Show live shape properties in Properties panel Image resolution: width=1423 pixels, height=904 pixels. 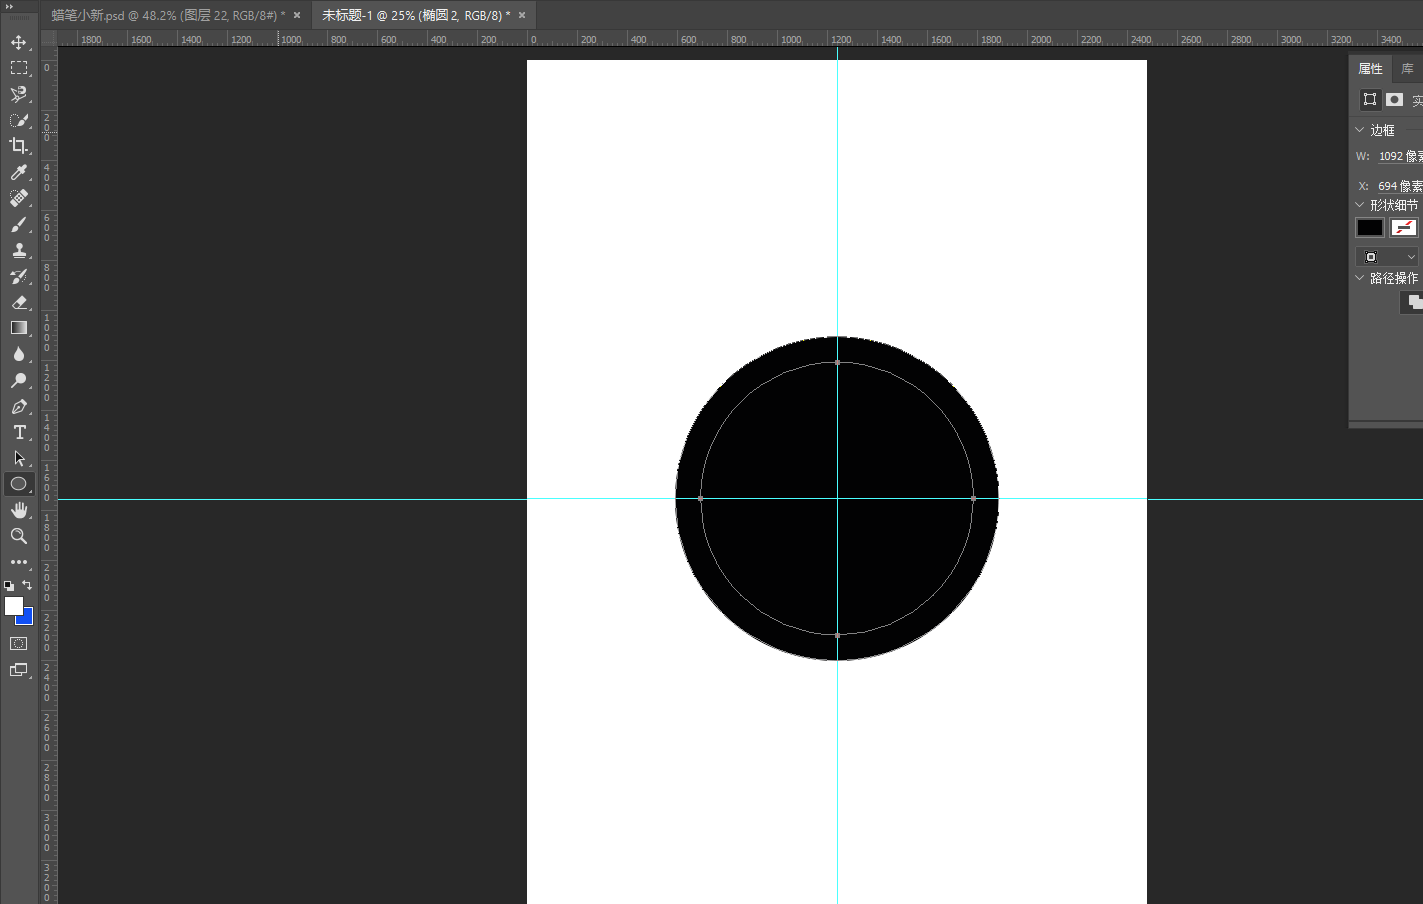click(x=1370, y=99)
